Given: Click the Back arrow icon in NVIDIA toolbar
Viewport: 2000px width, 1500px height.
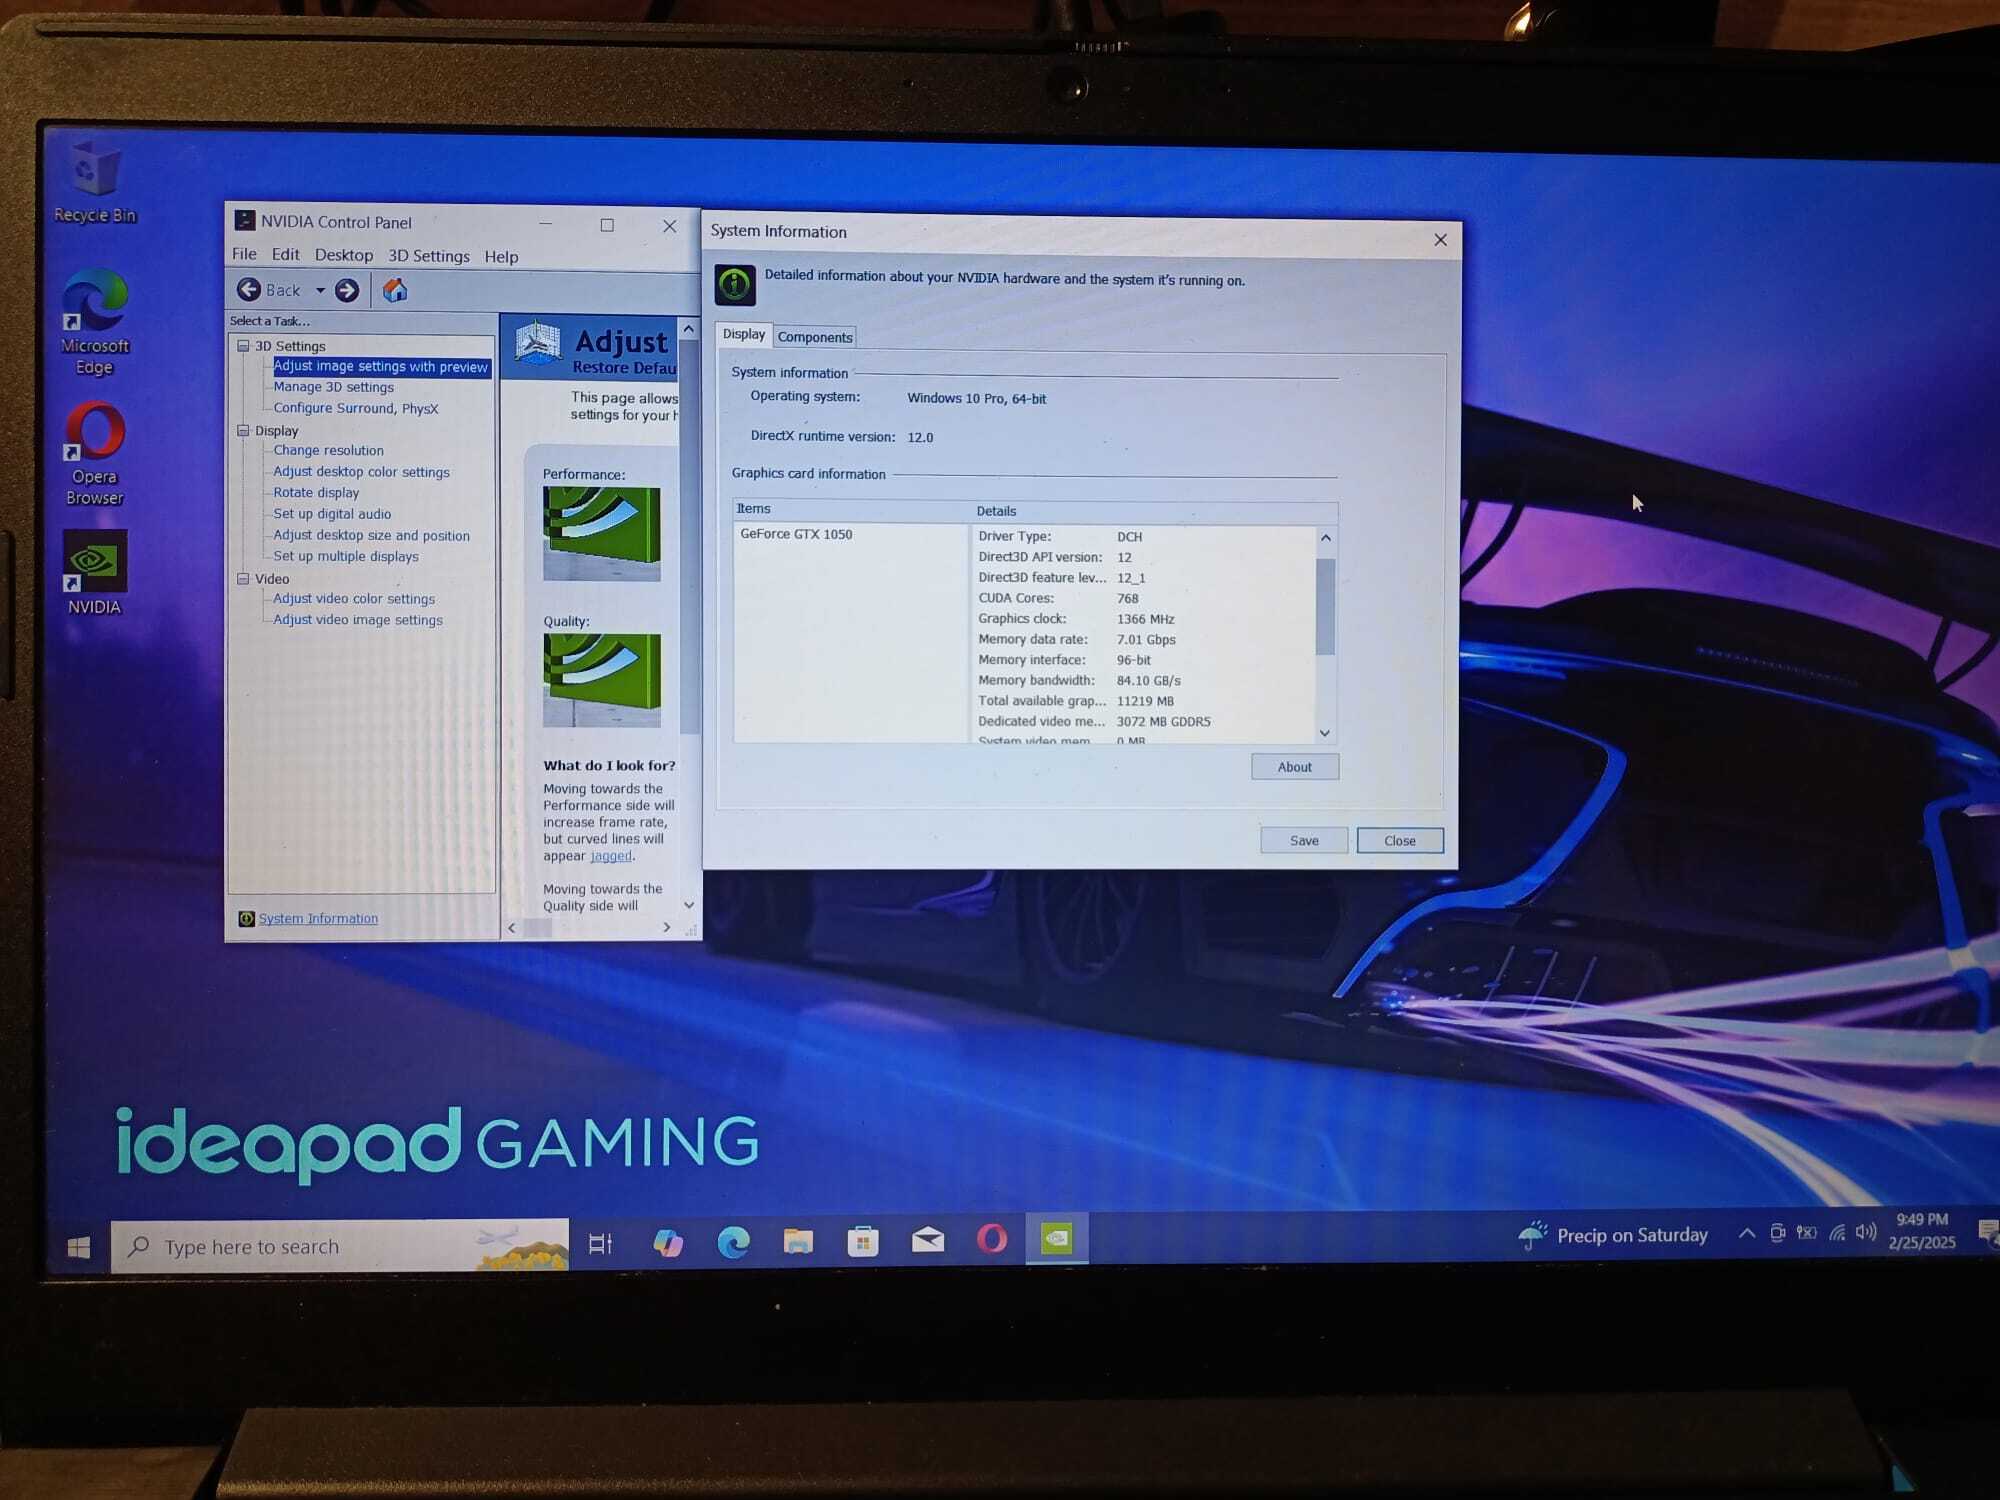Looking at the screenshot, I should tap(249, 290).
